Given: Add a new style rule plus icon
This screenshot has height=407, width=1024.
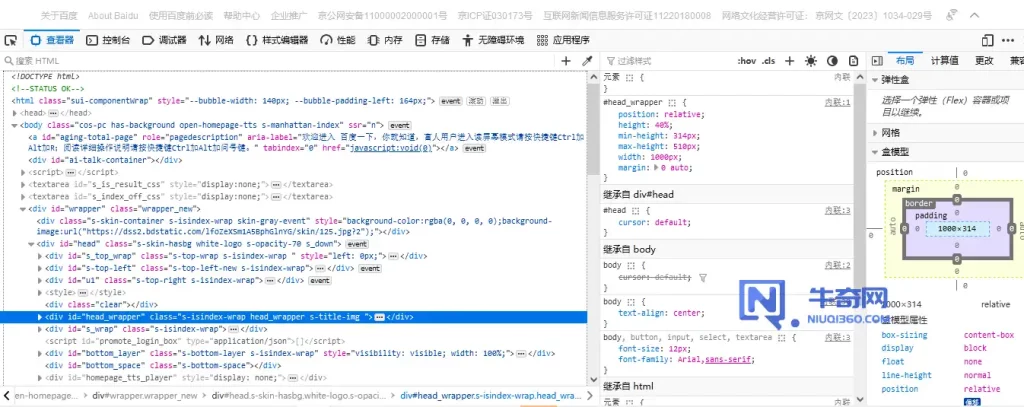Looking at the screenshot, I should click(789, 61).
